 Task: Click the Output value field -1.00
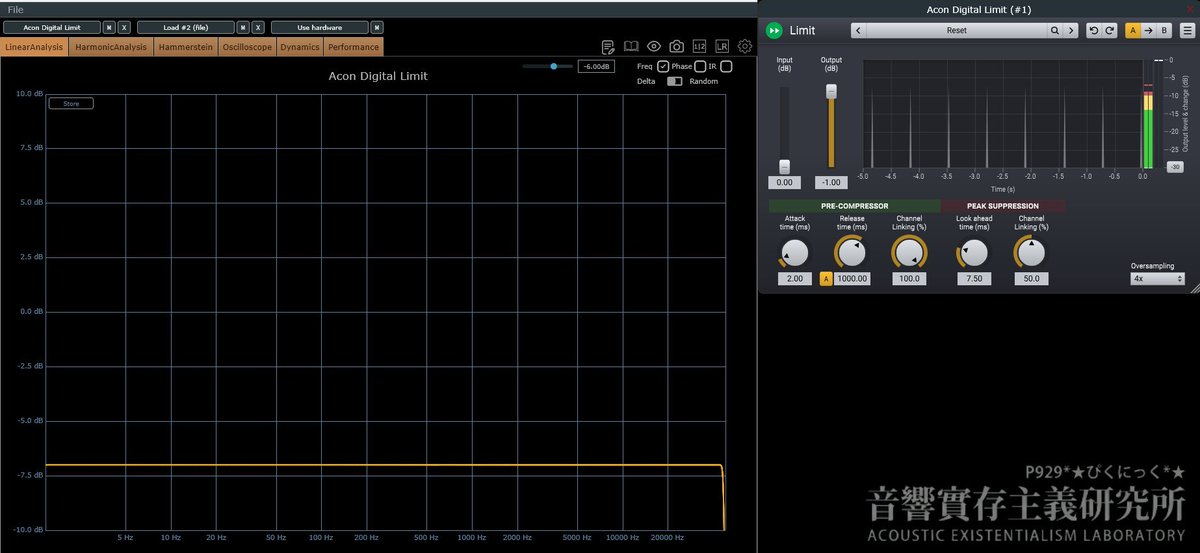(x=830, y=183)
